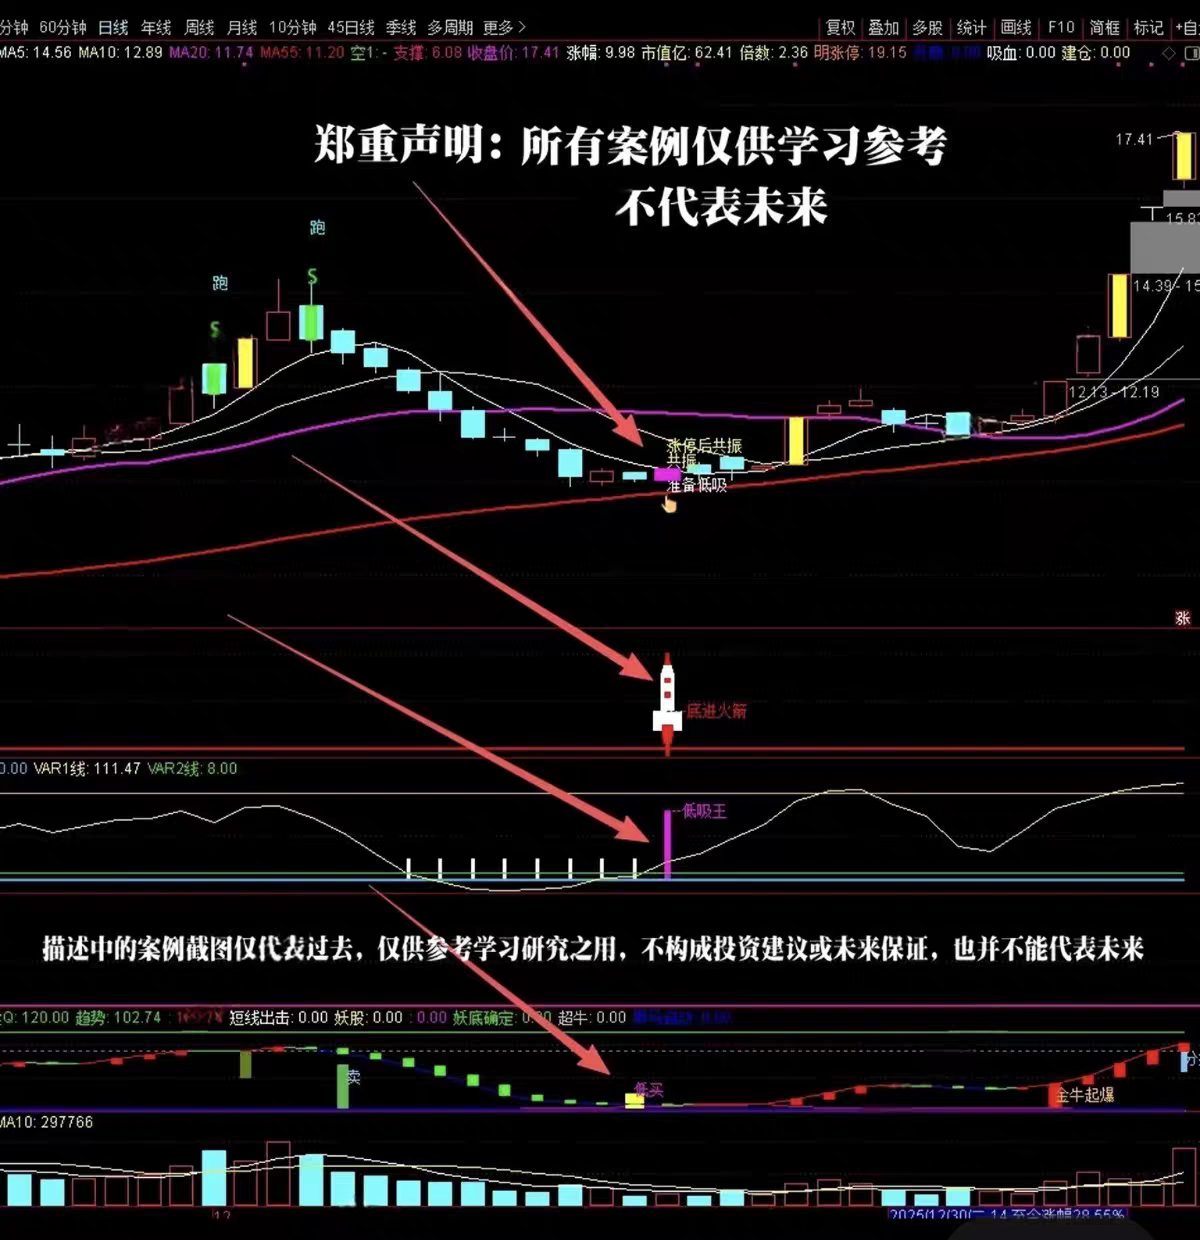Click the 低吸王 signal label
This screenshot has height=1240, width=1200.
[x=704, y=811]
